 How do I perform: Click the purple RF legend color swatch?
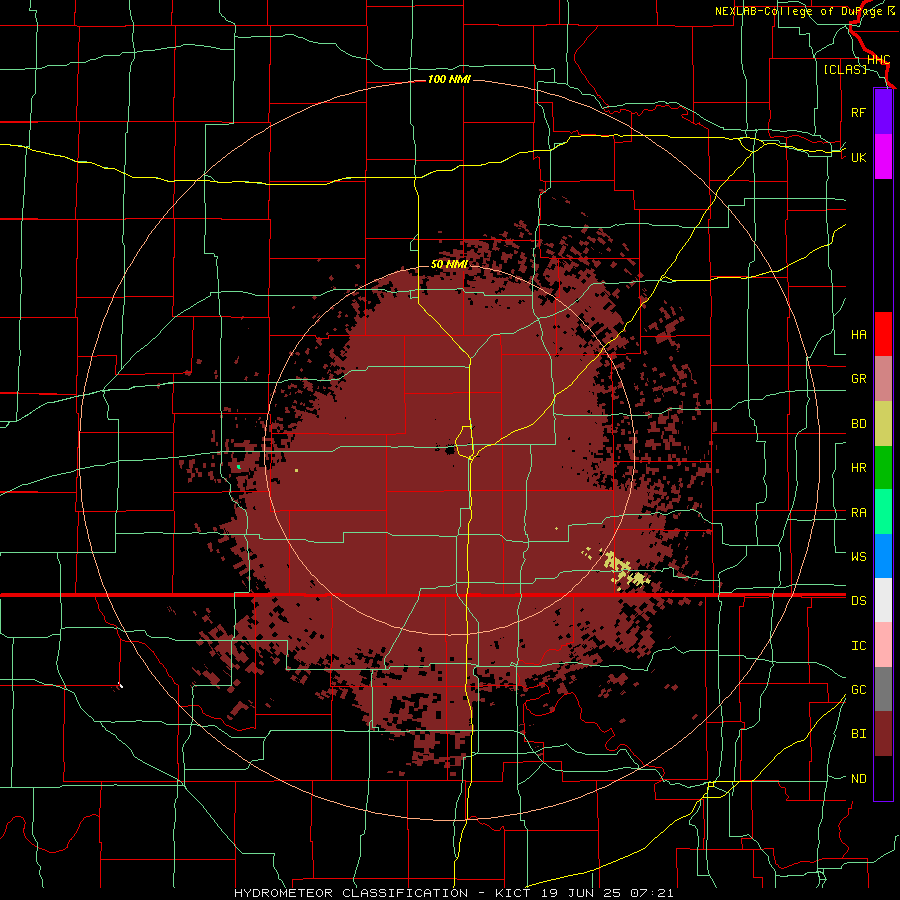click(x=883, y=112)
